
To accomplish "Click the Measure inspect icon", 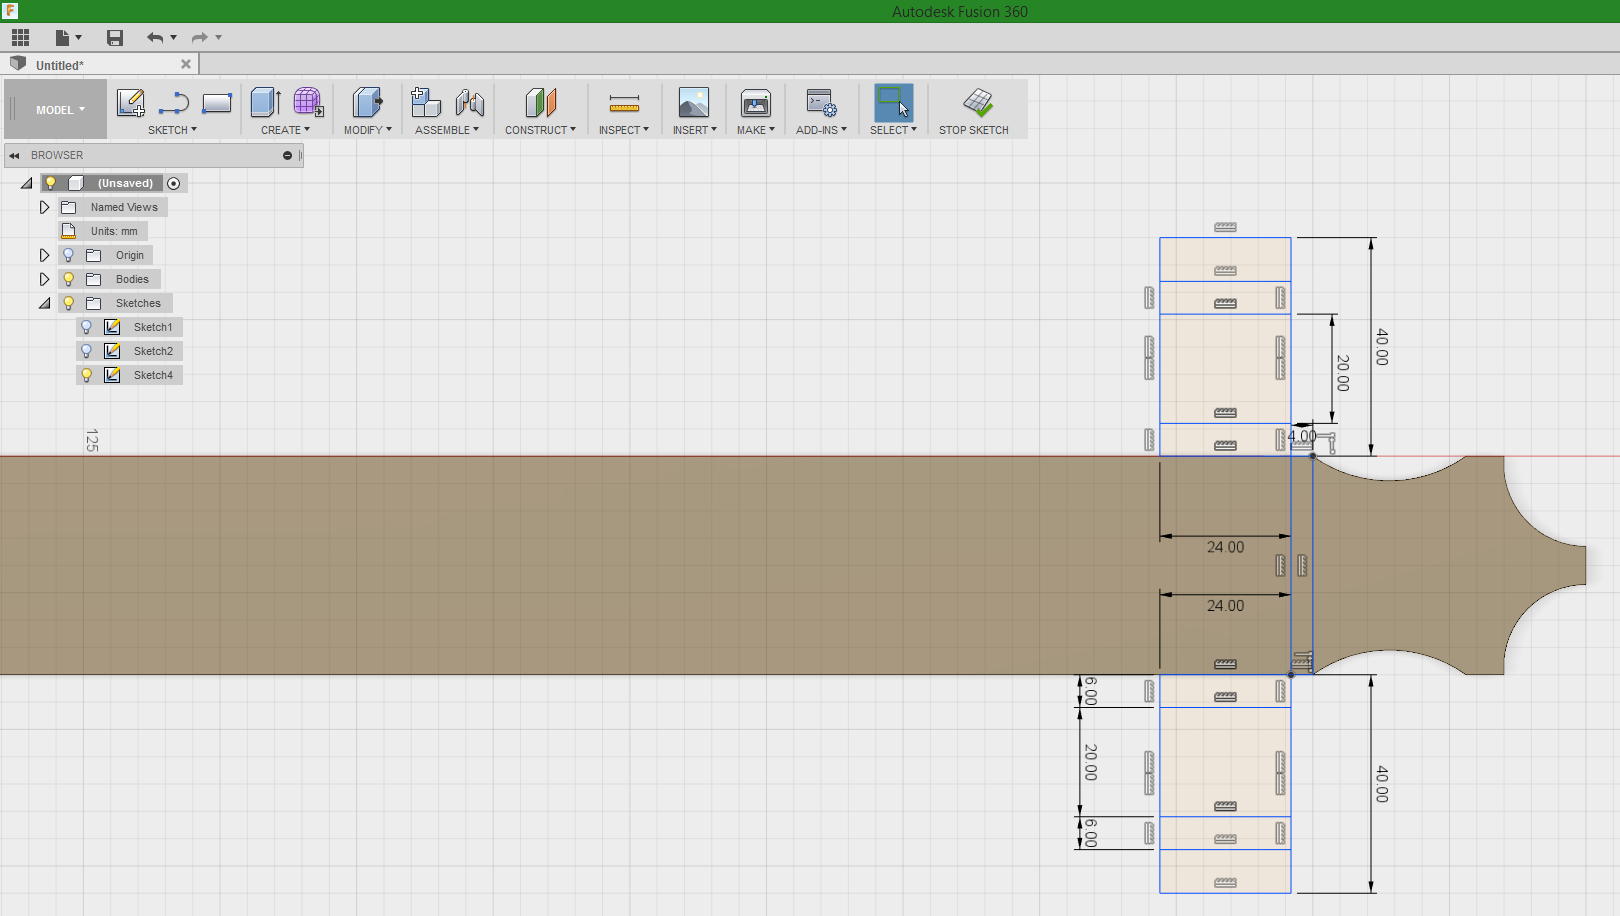I will click(624, 103).
